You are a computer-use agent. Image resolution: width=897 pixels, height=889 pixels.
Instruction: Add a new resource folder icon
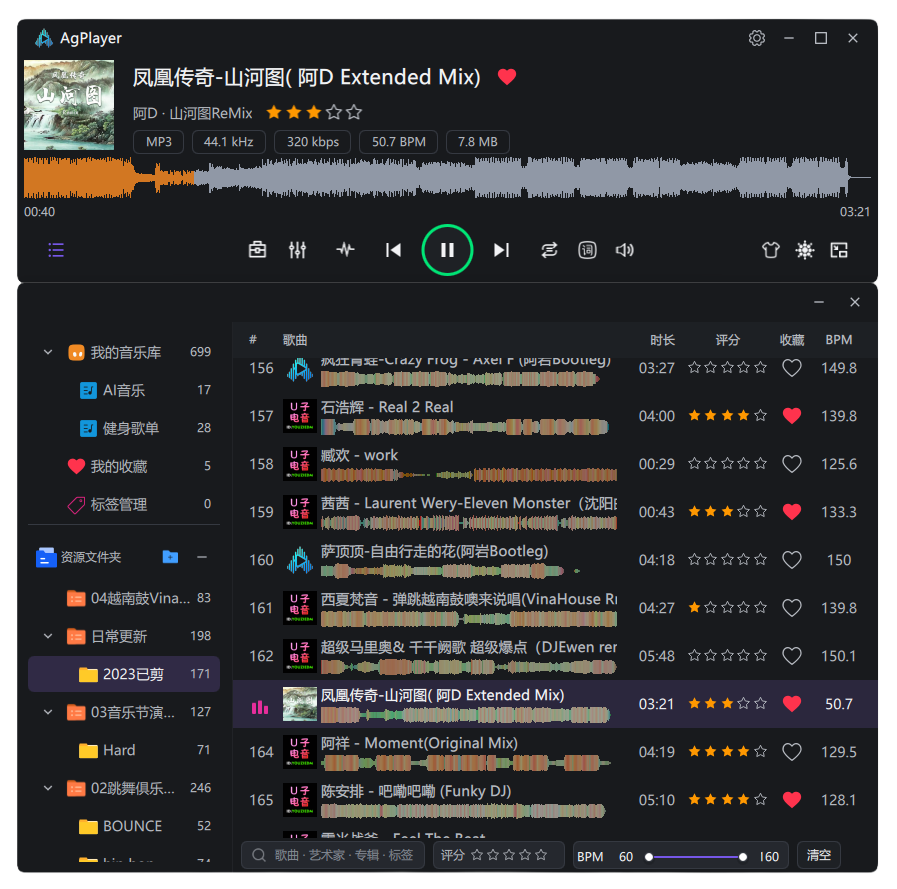click(x=170, y=557)
